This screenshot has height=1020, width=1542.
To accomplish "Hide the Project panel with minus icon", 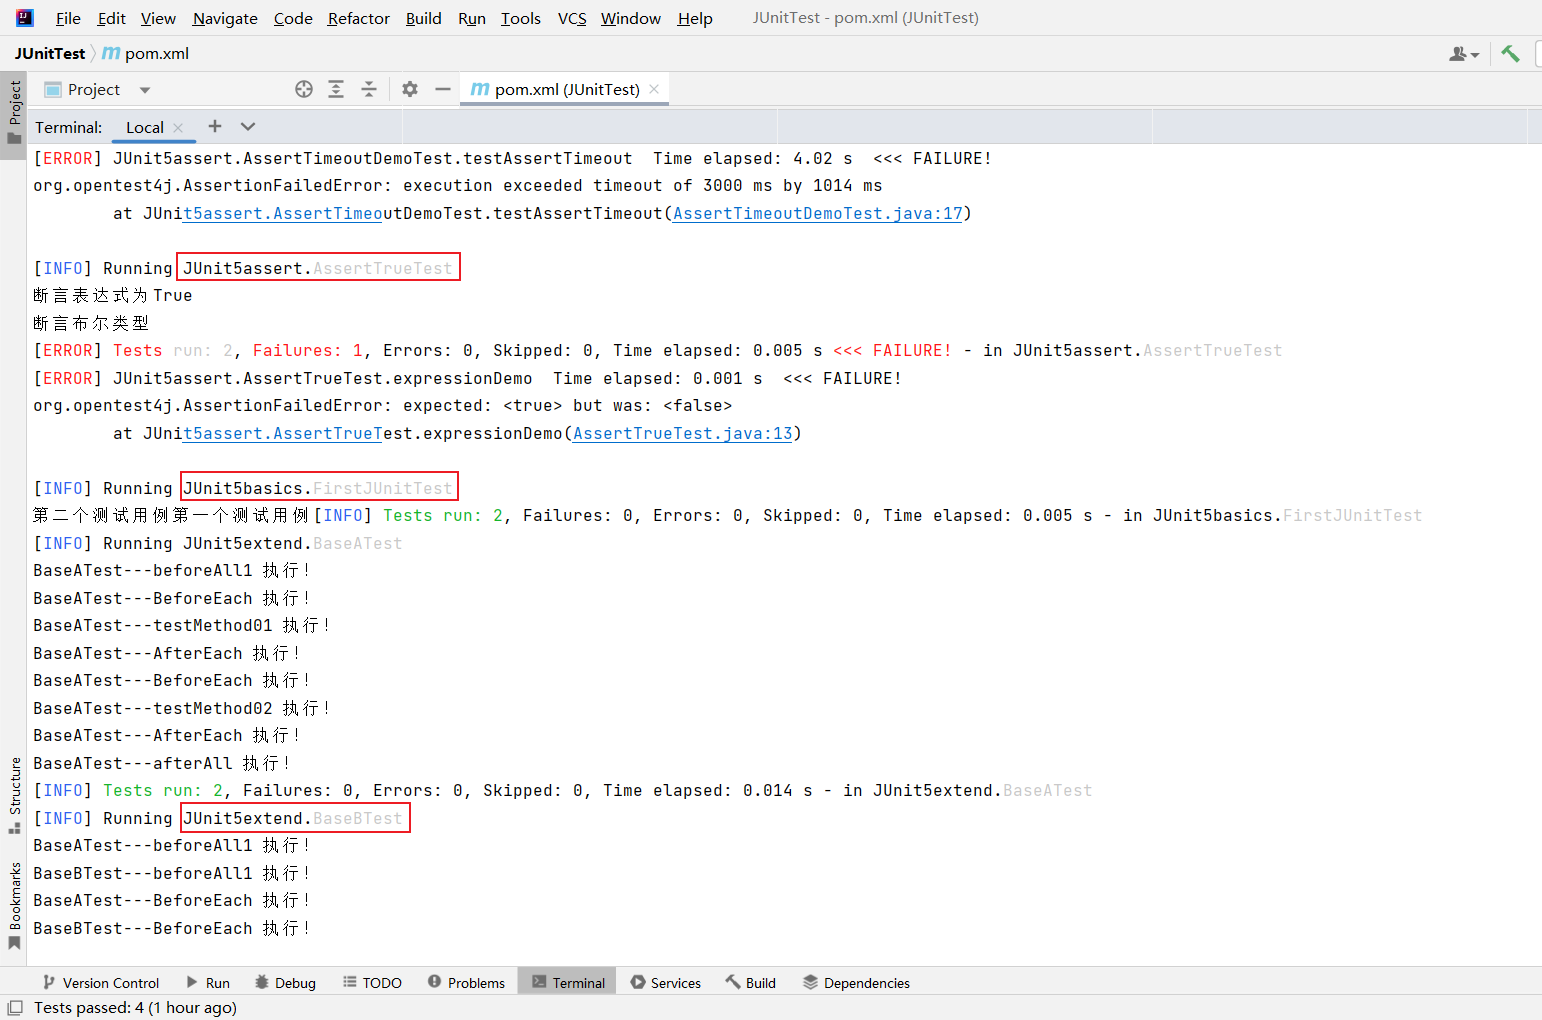I will 443,89.
